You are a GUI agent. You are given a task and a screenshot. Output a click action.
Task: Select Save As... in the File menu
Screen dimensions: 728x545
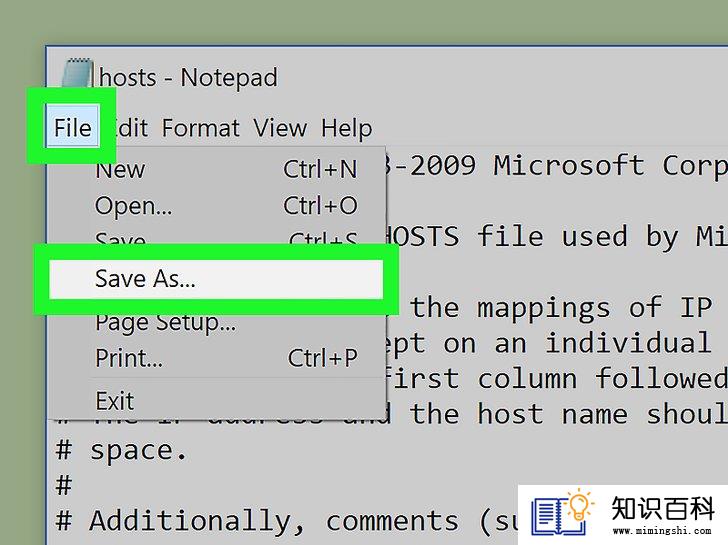point(216,279)
